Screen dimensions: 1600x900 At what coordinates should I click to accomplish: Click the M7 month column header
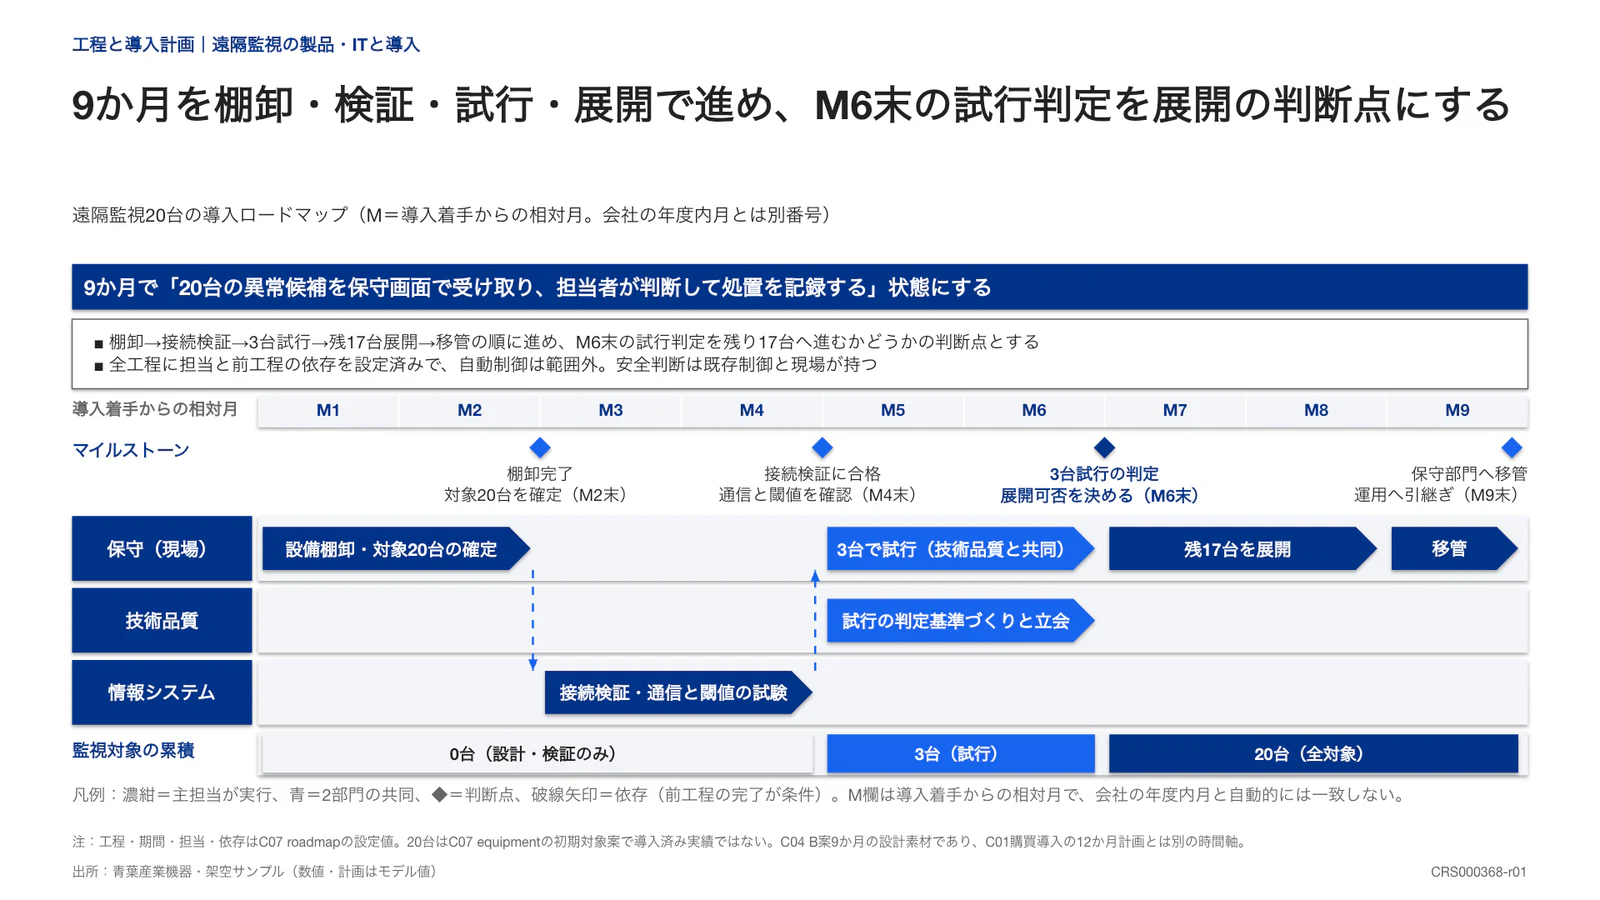tap(1175, 410)
